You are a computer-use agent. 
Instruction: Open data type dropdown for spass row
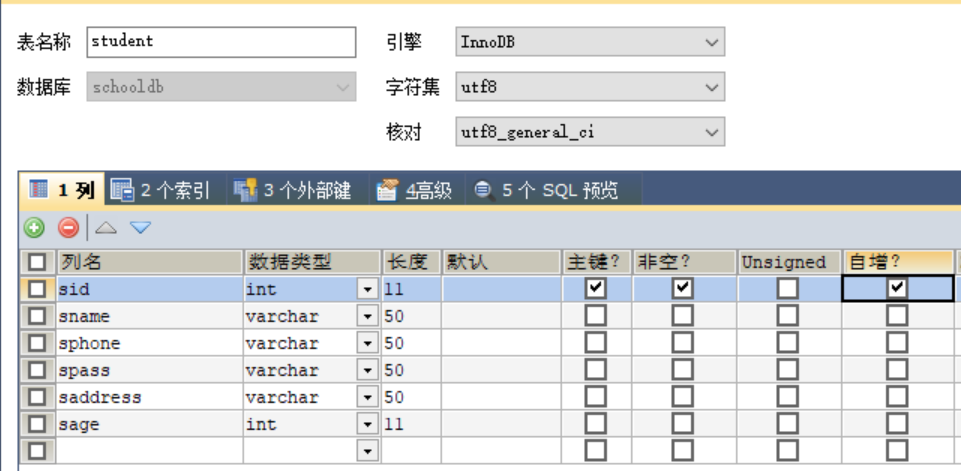[x=367, y=370]
